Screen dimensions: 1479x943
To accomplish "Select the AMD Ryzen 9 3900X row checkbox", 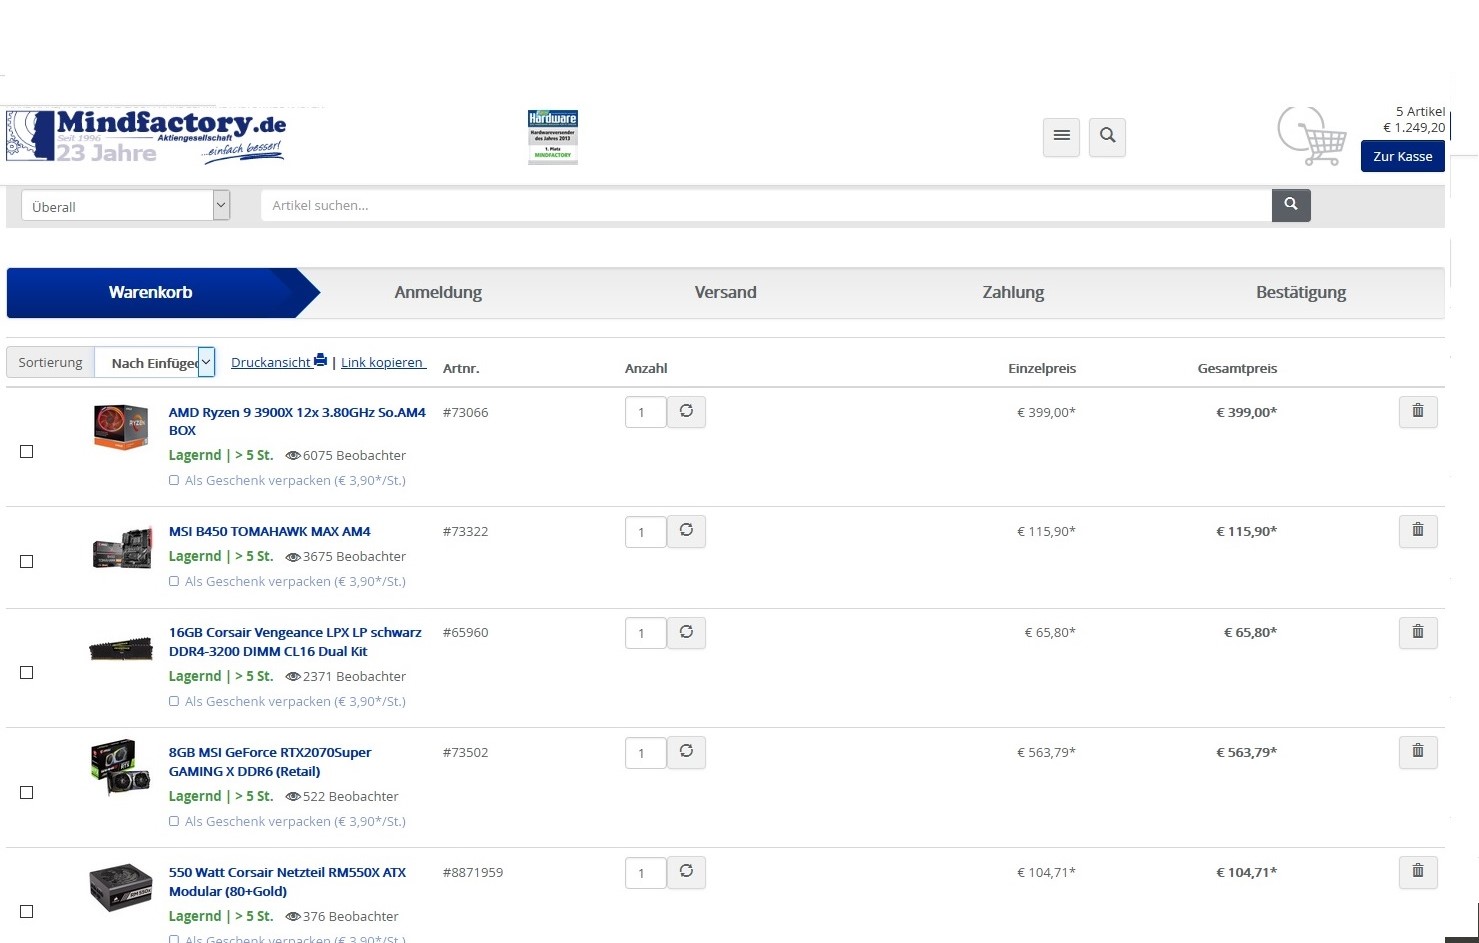I will point(27,452).
